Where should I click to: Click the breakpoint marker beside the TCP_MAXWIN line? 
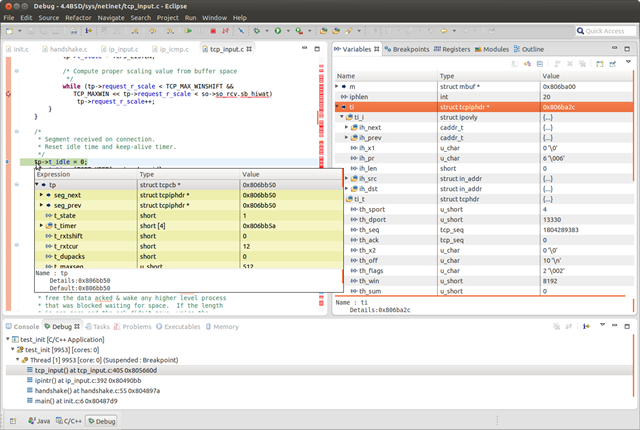click(x=8, y=94)
